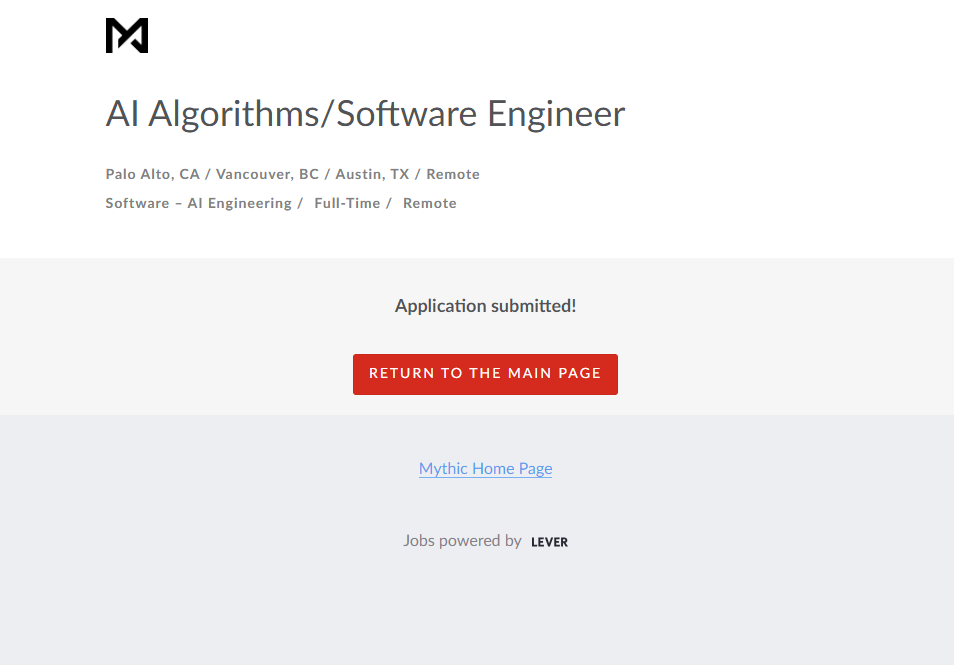Click the LEVER logo in footer
The height and width of the screenshot is (665, 954).
pyautogui.click(x=549, y=542)
